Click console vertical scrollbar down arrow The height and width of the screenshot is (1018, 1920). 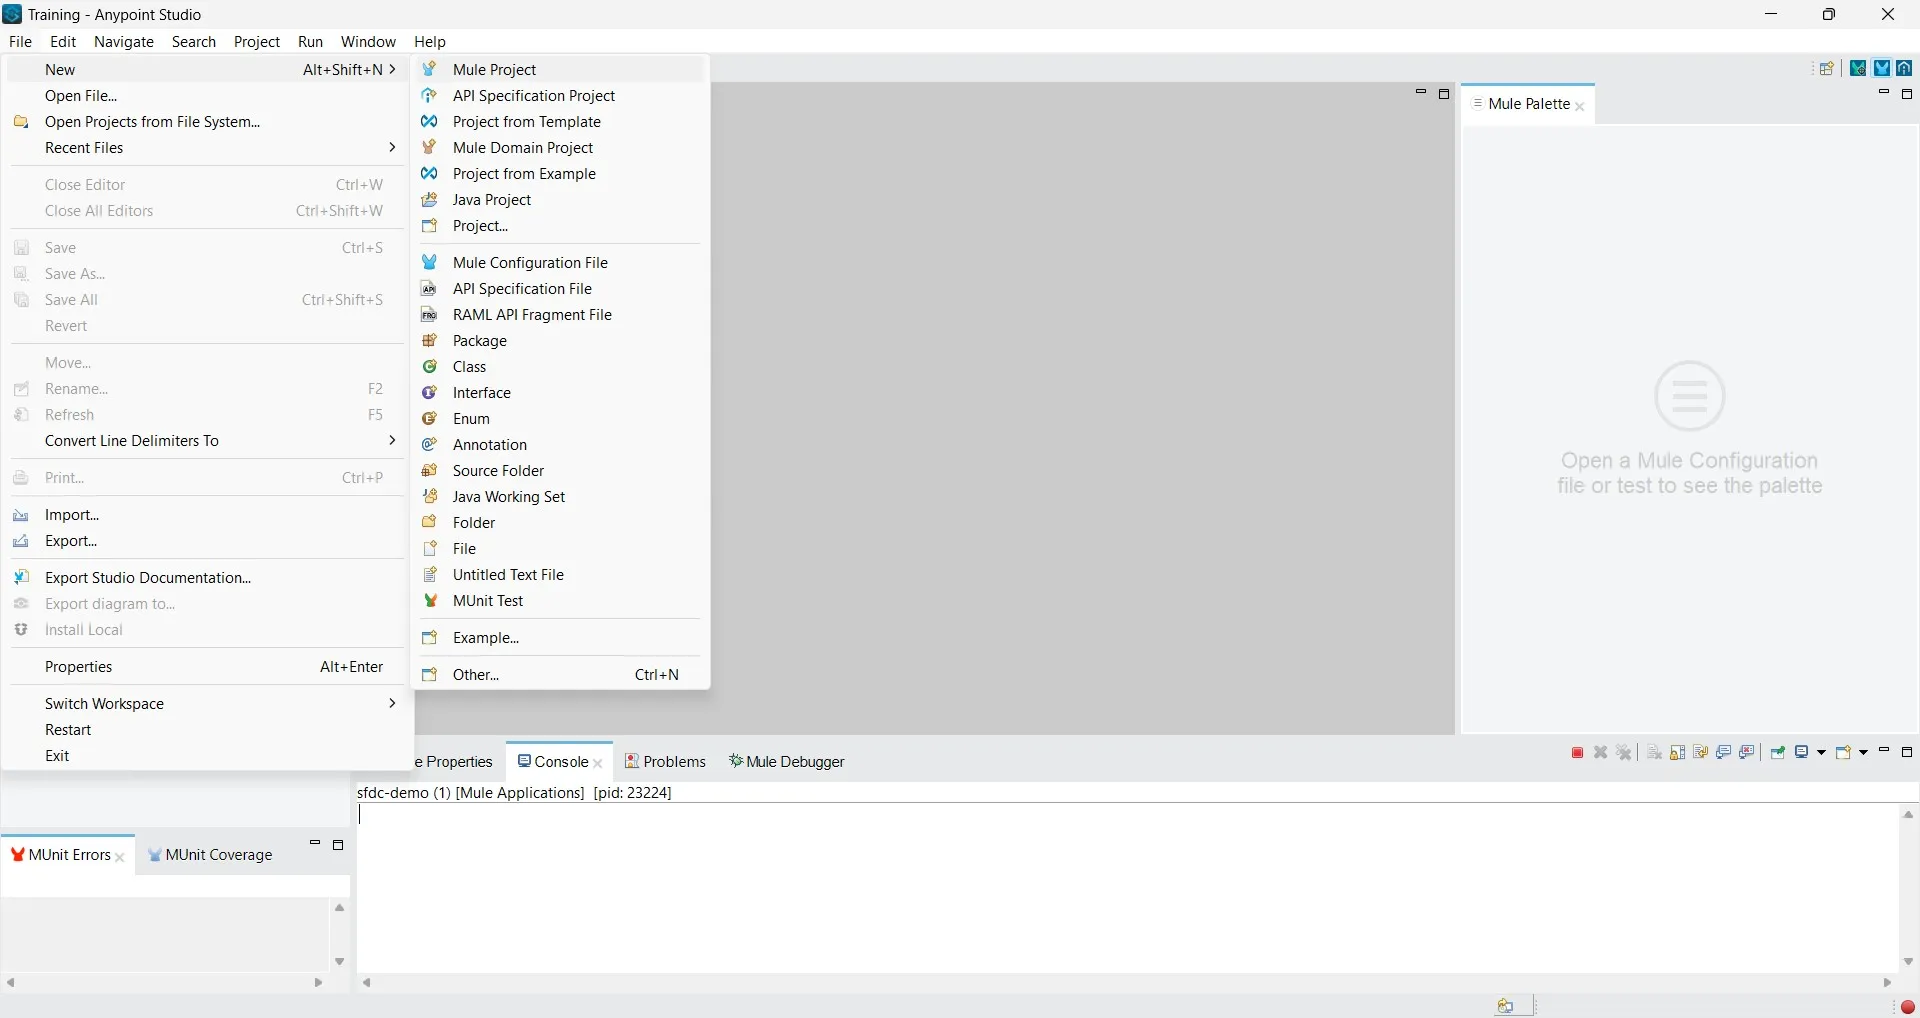pos(1909,962)
